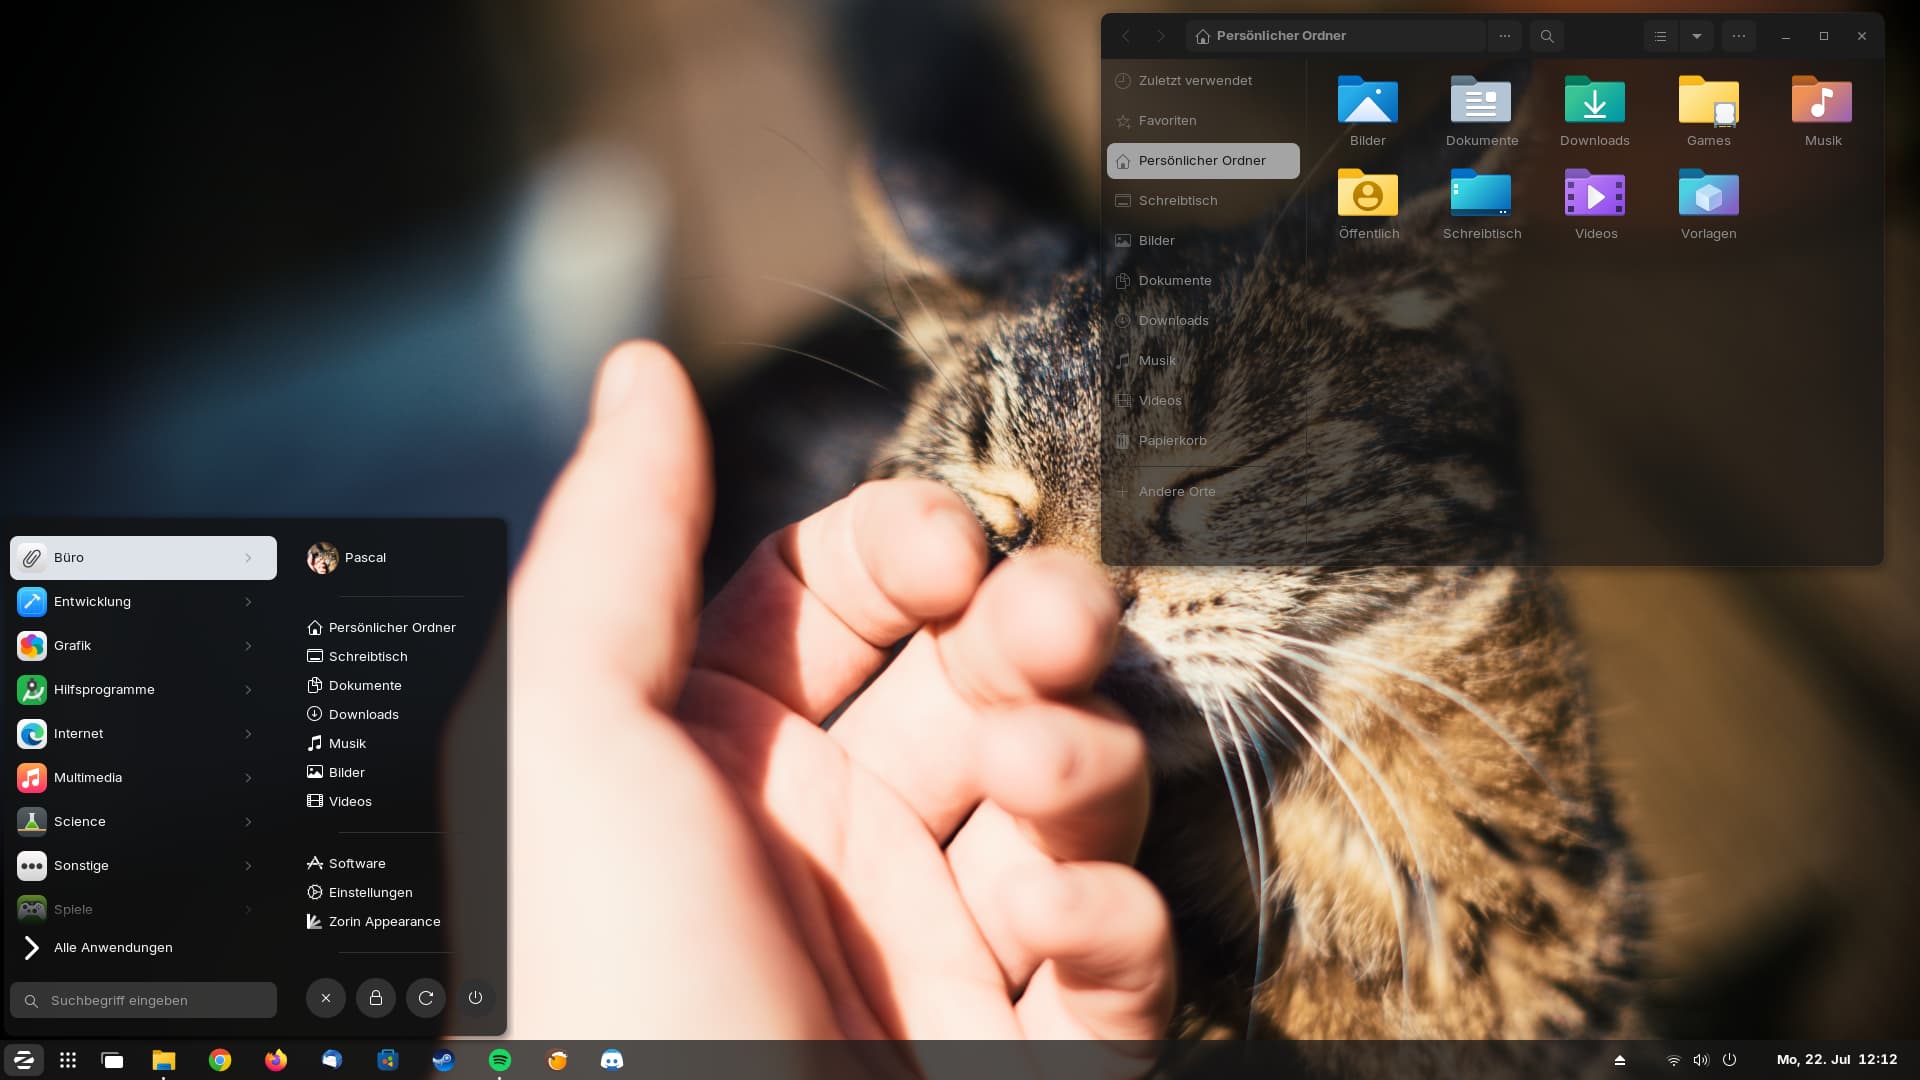Toggle list view in file manager
Screen dimensions: 1920x1080
[x=1660, y=36]
